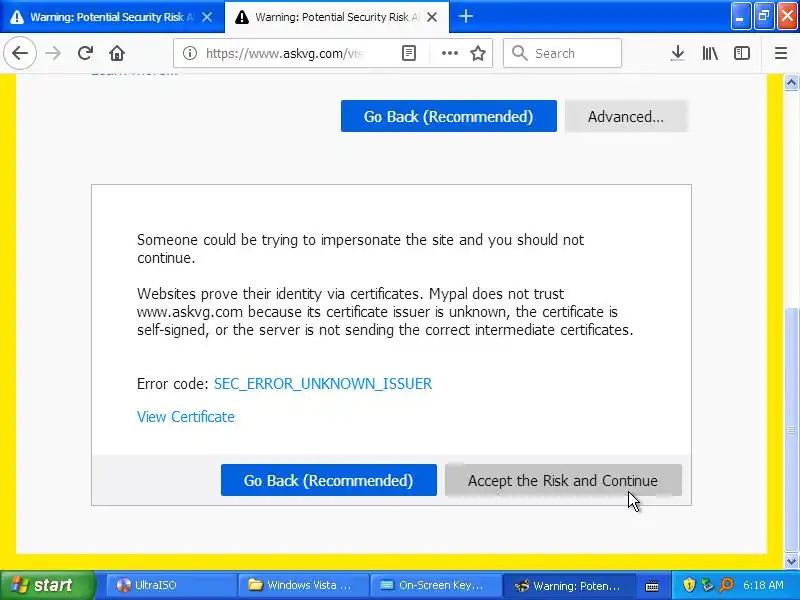Click the keyboard icon on taskbar

click(x=652, y=586)
